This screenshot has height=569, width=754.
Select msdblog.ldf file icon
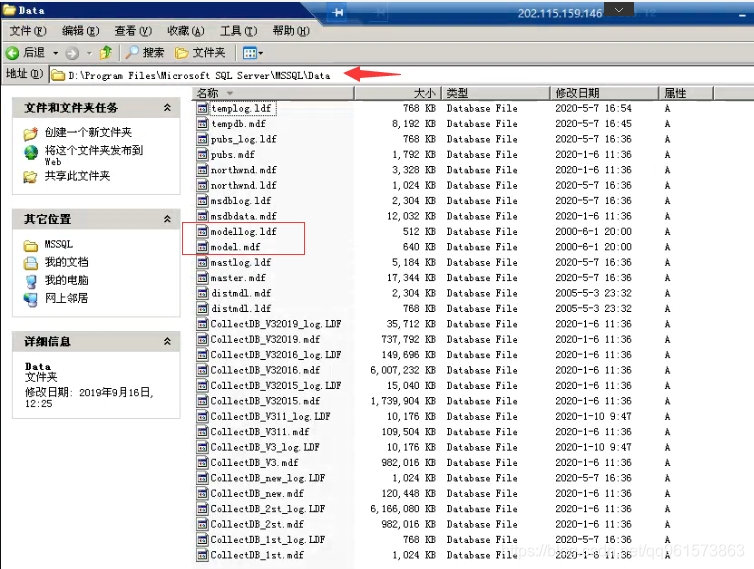click(202, 201)
